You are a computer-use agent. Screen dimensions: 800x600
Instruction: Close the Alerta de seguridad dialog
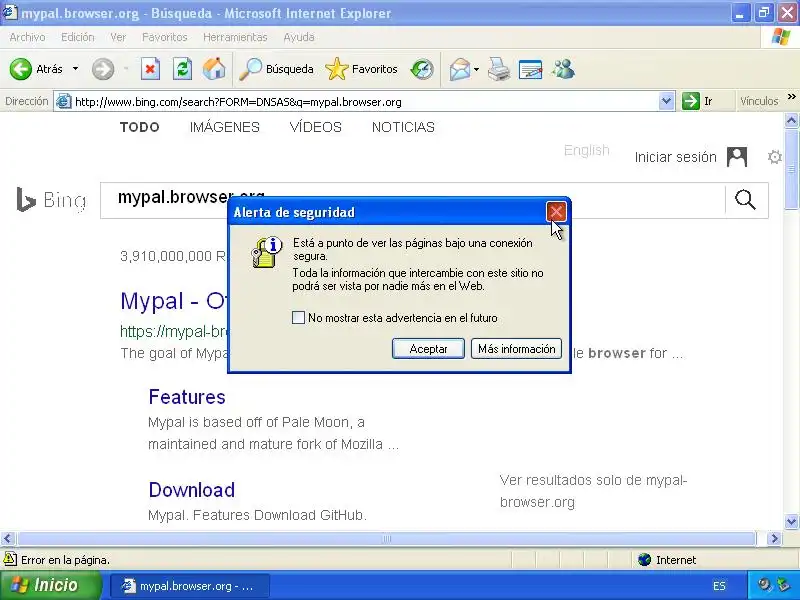tap(556, 212)
